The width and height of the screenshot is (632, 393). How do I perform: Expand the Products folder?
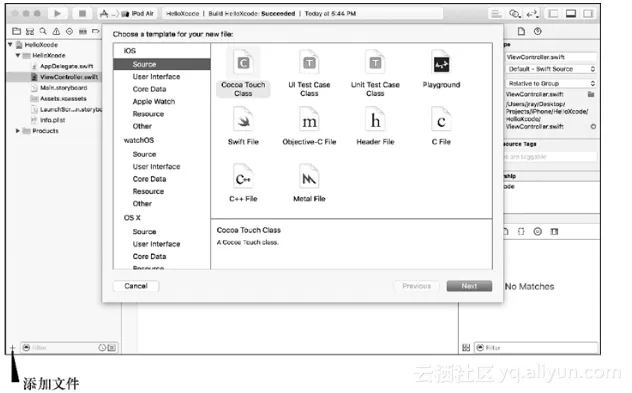(18, 131)
